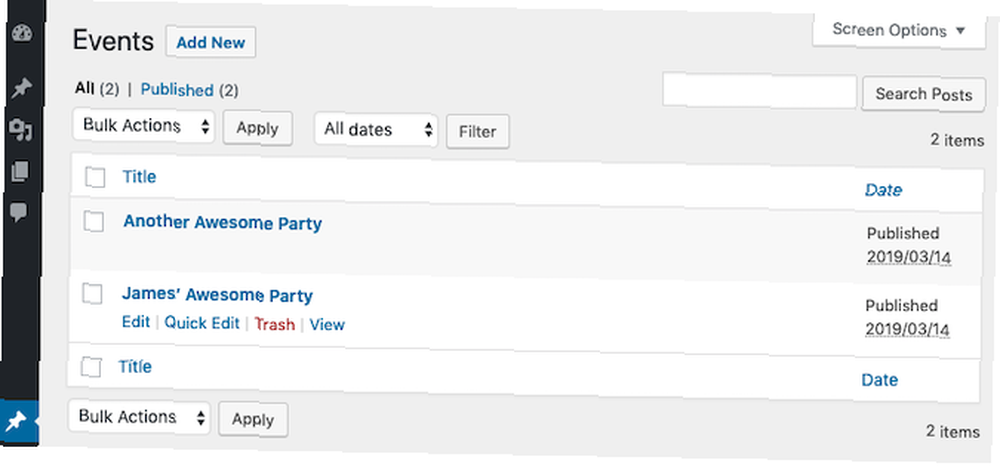Switch to the Published filter view

point(177,90)
